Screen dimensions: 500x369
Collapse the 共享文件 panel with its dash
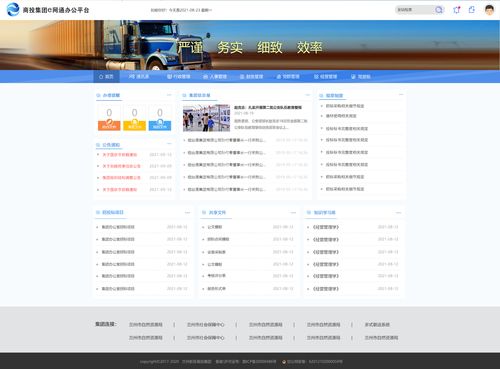293,212
